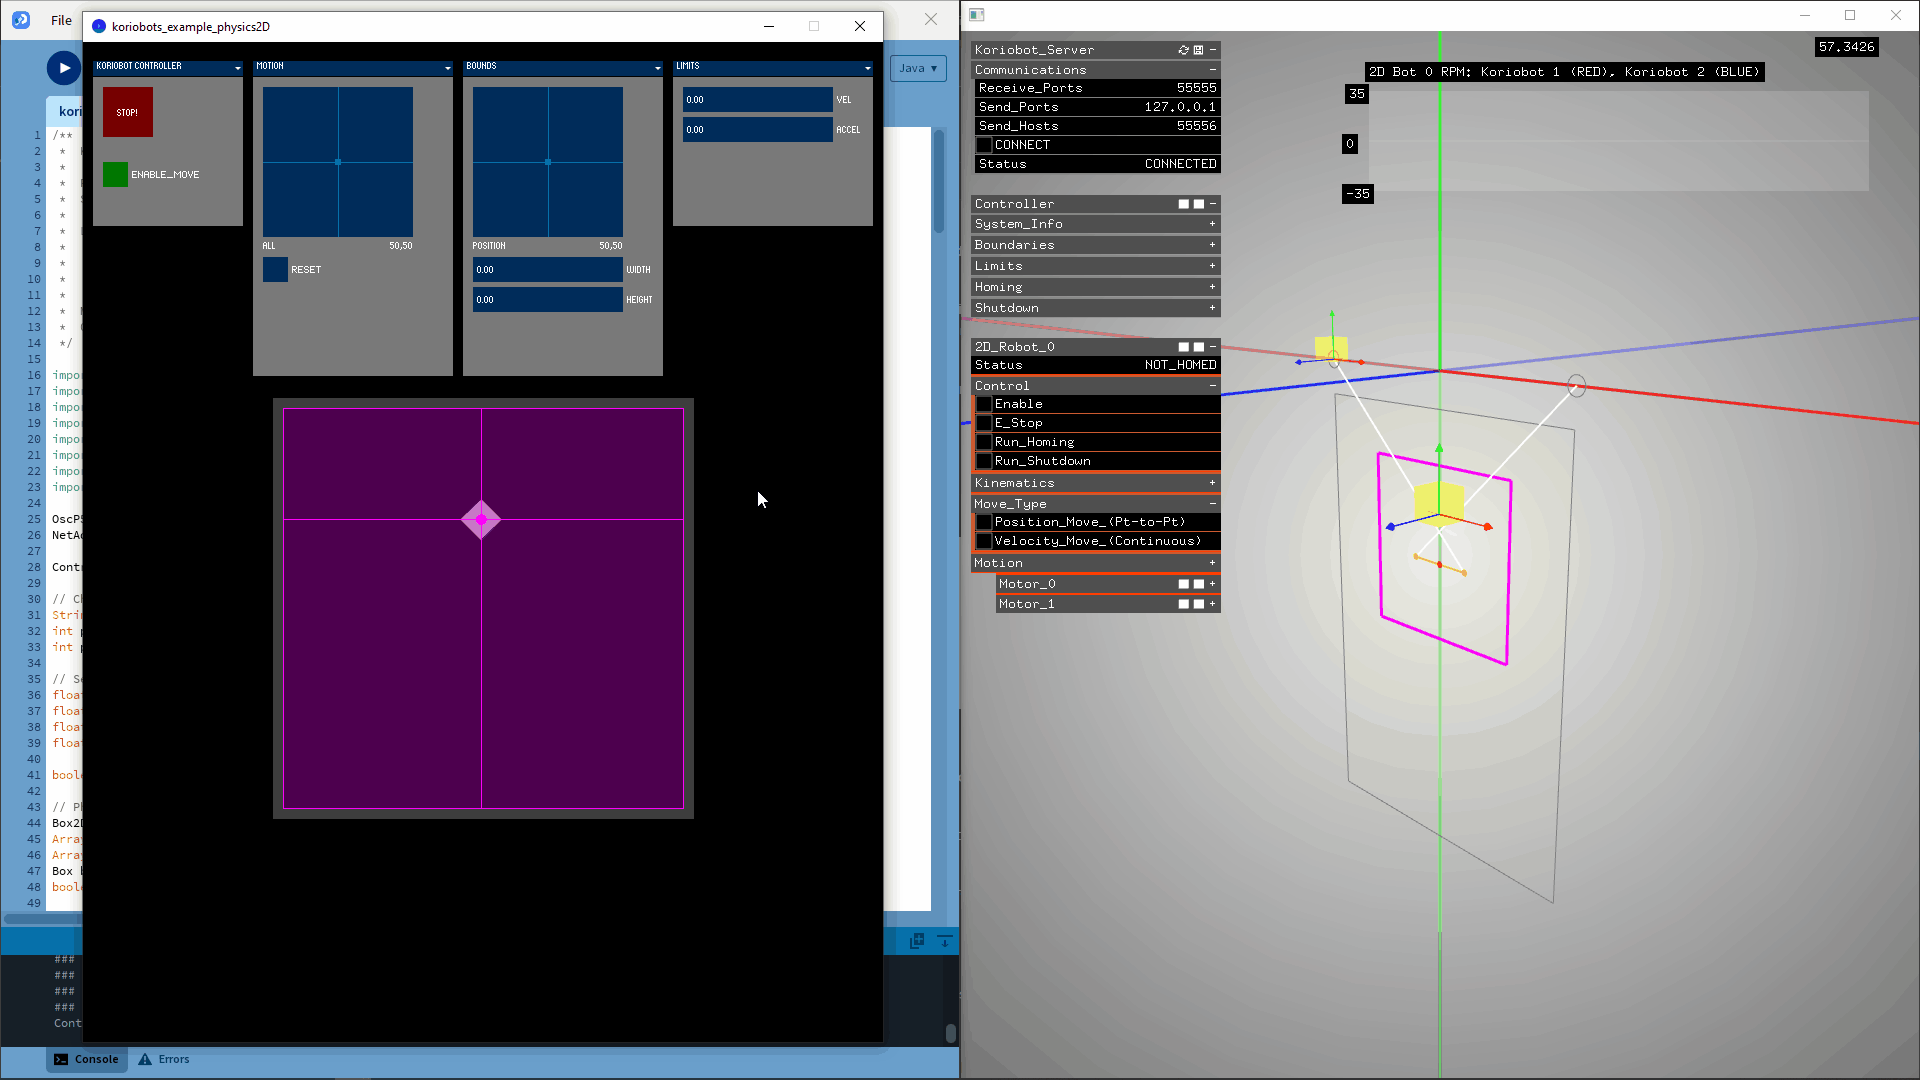1920x1080 pixels.
Task: Expand the Kinematics section
Action: tap(1213, 483)
